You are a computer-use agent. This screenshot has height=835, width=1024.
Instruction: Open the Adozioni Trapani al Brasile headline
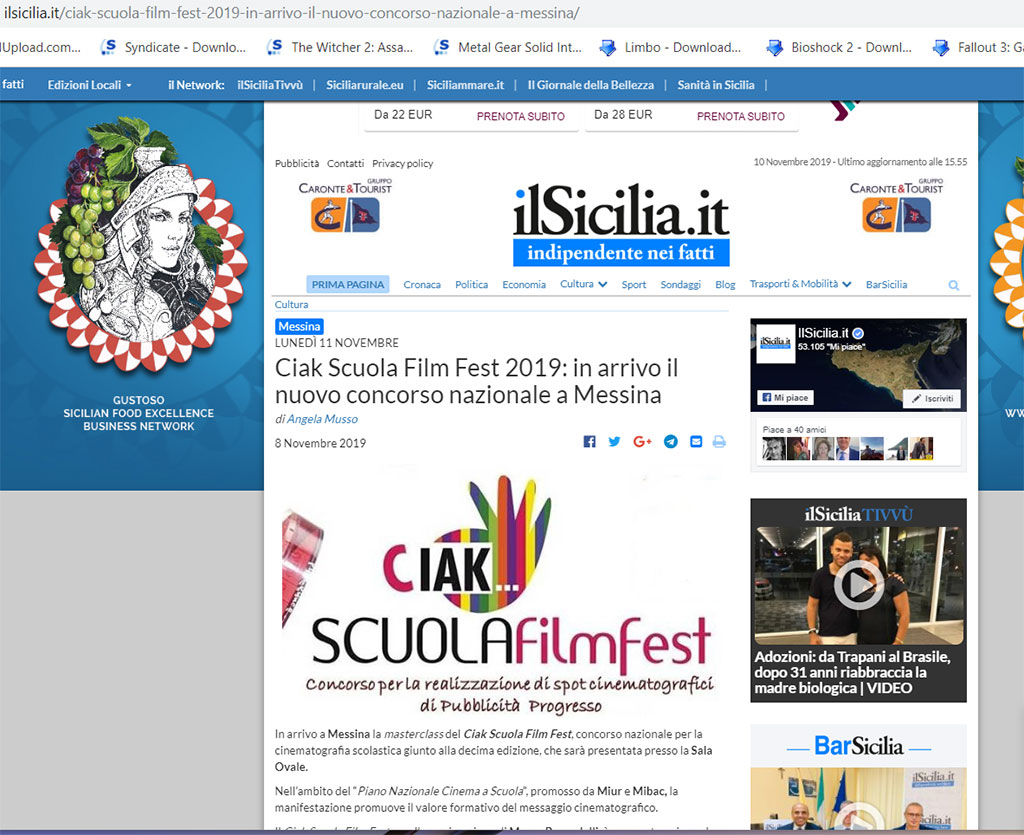(x=852, y=672)
